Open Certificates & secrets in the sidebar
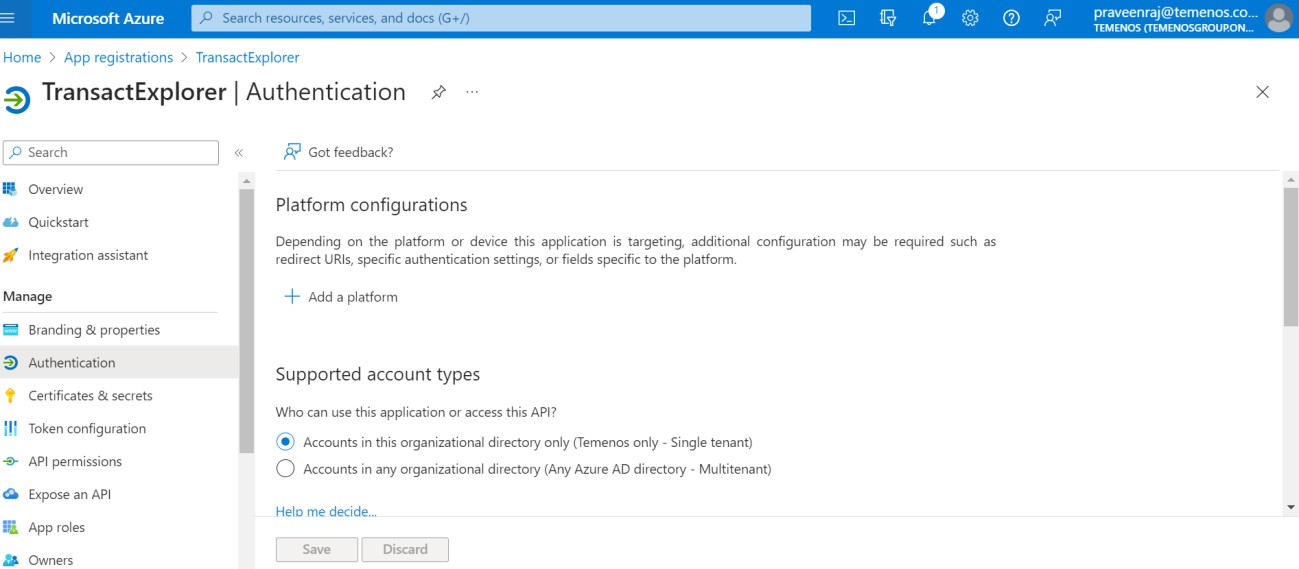Screen dimensions: 1299x569 pos(90,396)
